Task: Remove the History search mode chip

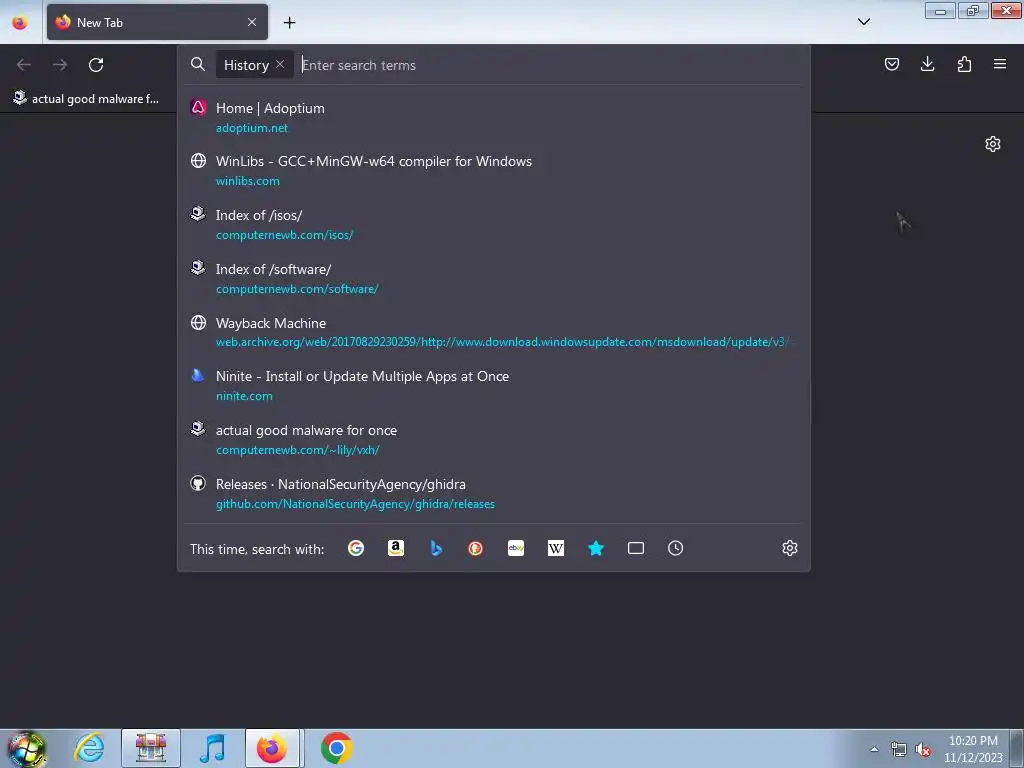Action: pos(280,64)
